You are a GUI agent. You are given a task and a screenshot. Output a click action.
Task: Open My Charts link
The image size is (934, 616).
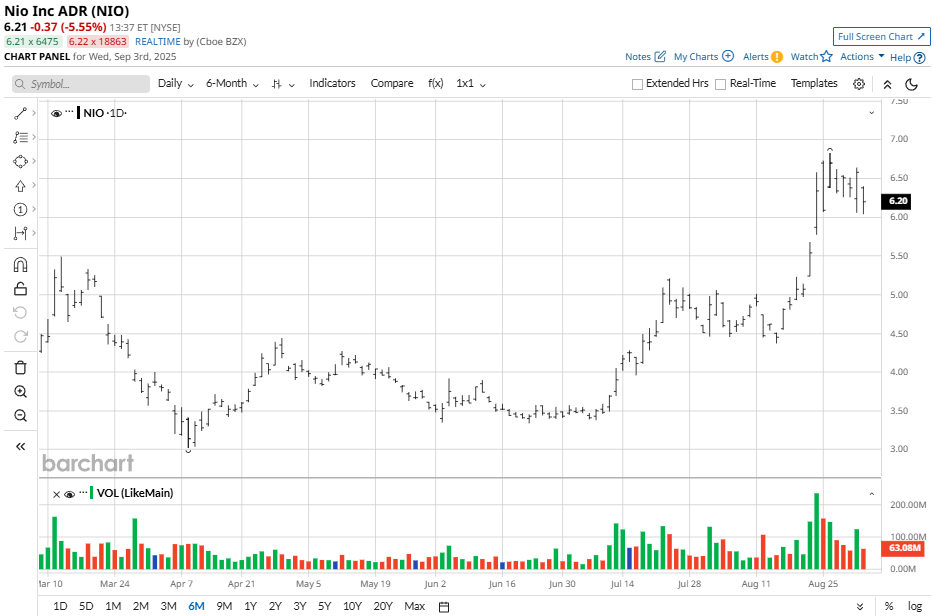[703, 57]
